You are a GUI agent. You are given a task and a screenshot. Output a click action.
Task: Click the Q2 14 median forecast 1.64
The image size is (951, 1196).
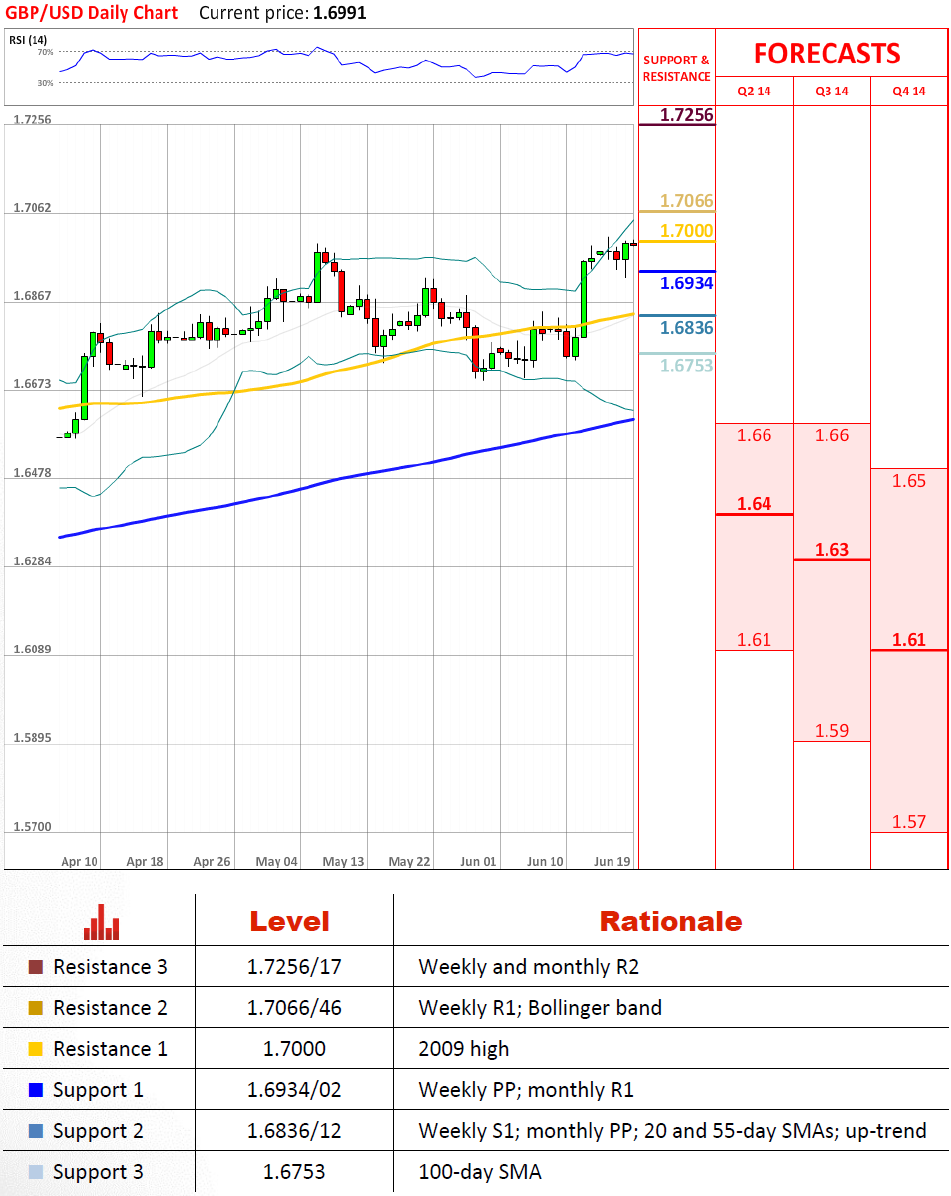click(754, 504)
